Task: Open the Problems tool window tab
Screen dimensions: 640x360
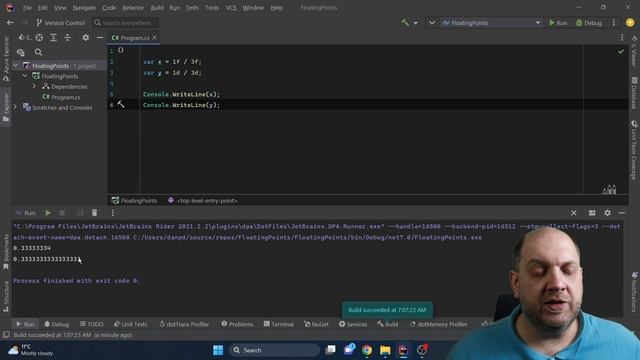Action: pyautogui.click(x=237, y=324)
